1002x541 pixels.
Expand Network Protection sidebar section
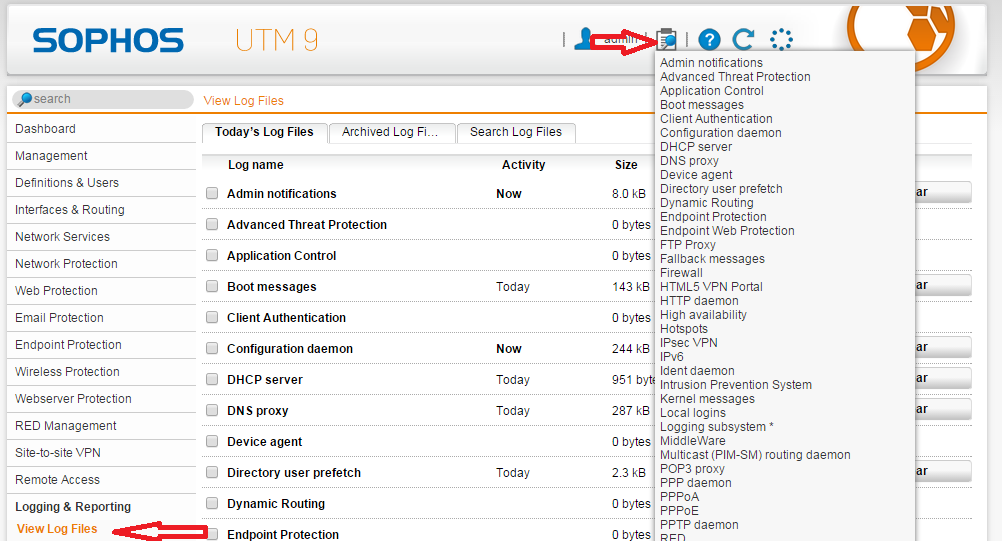(102, 264)
